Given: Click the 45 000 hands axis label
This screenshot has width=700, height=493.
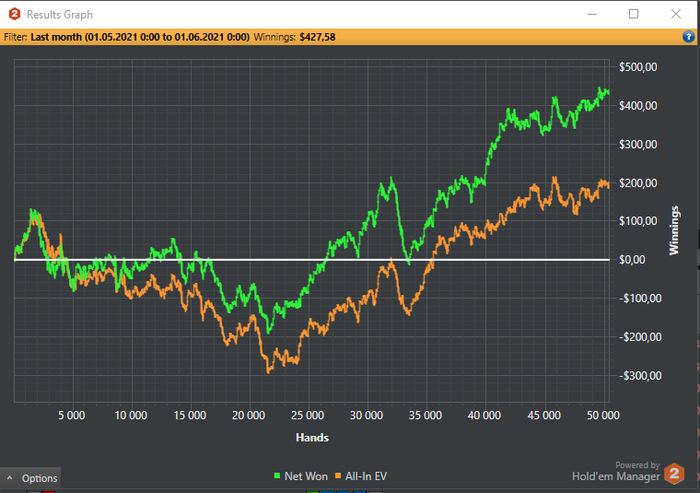Looking at the screenshot, I should tap(544, 415).
